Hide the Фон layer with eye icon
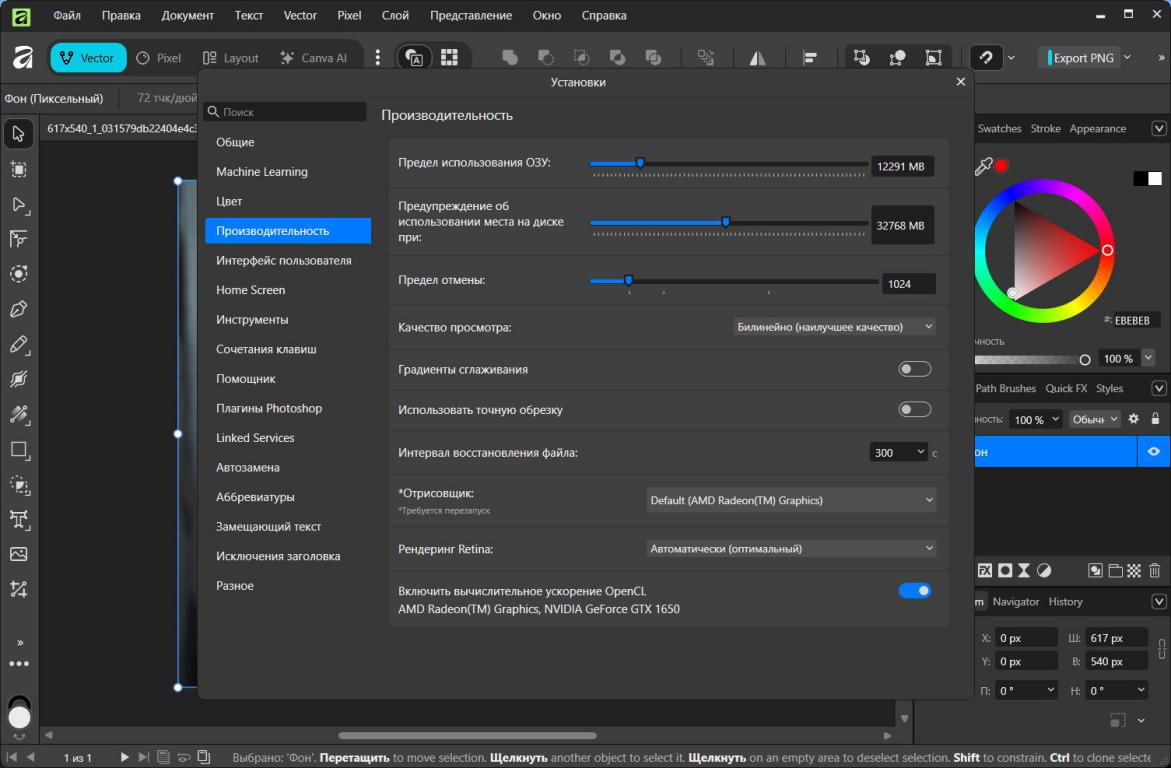The image size is (1171, 768). [x=1154, y=452]
